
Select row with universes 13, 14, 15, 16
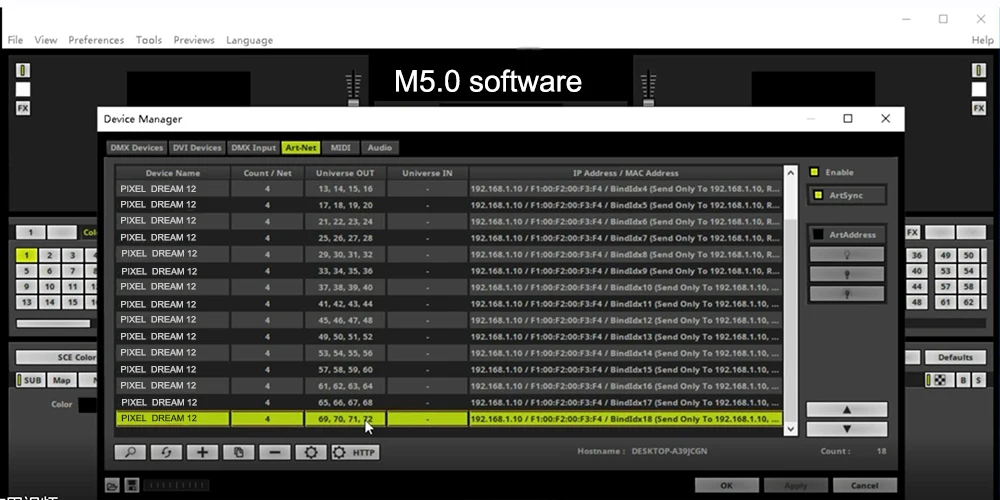[x=449, y=189]
